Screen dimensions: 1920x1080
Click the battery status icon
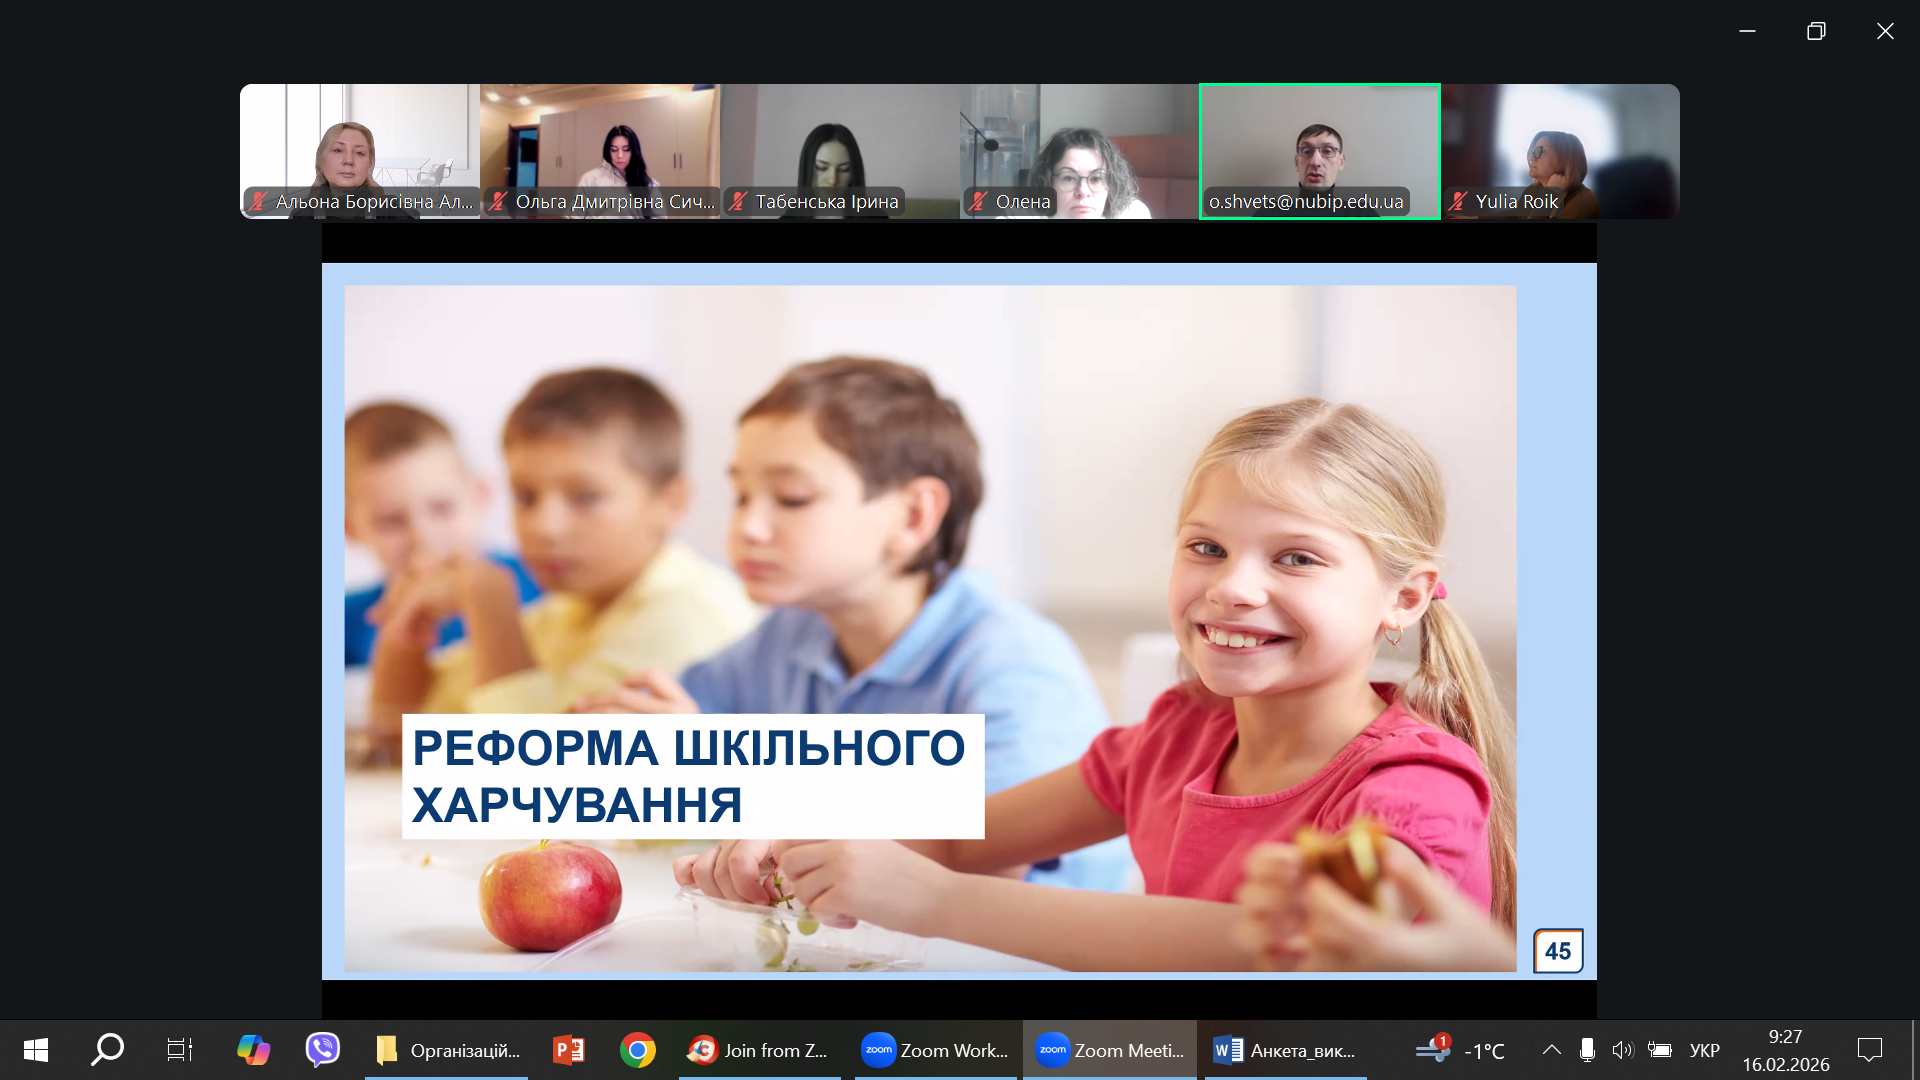[1660, 1050]
